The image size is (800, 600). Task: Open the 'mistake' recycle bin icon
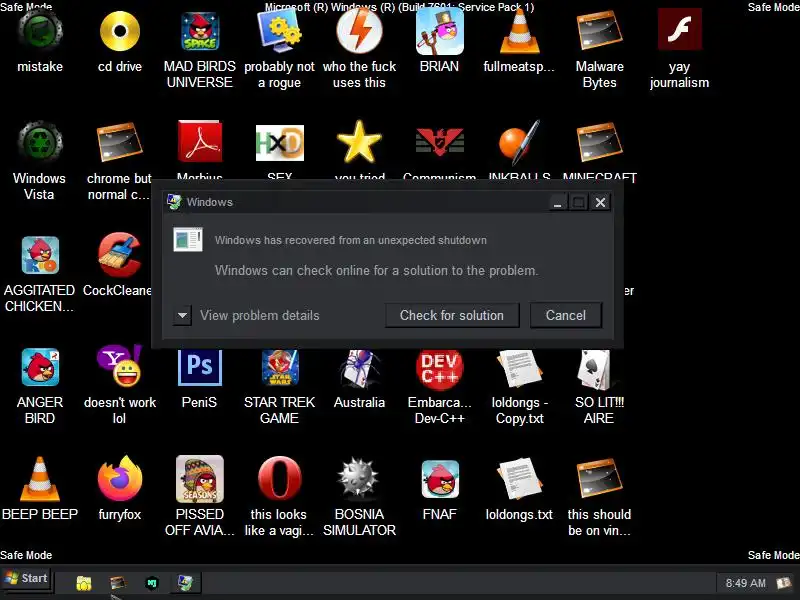pos(40,32)
